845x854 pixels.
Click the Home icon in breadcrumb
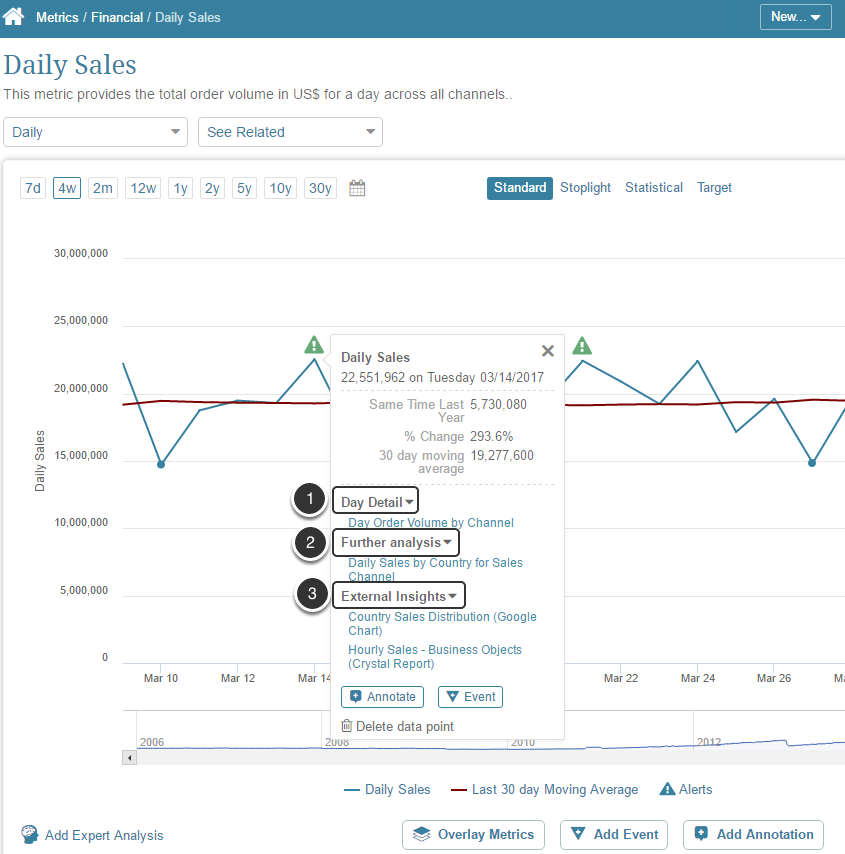(x=14, y=17)
